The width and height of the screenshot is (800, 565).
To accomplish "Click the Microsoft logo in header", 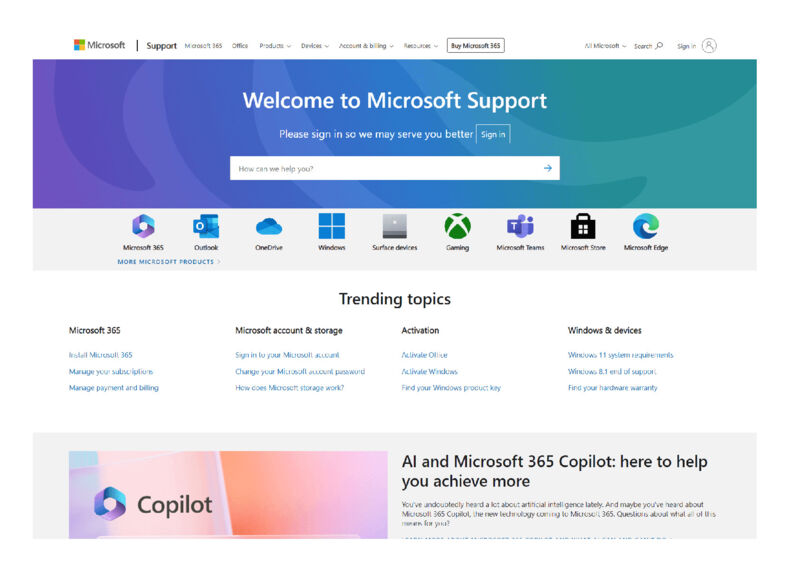I will click(99, 45).
